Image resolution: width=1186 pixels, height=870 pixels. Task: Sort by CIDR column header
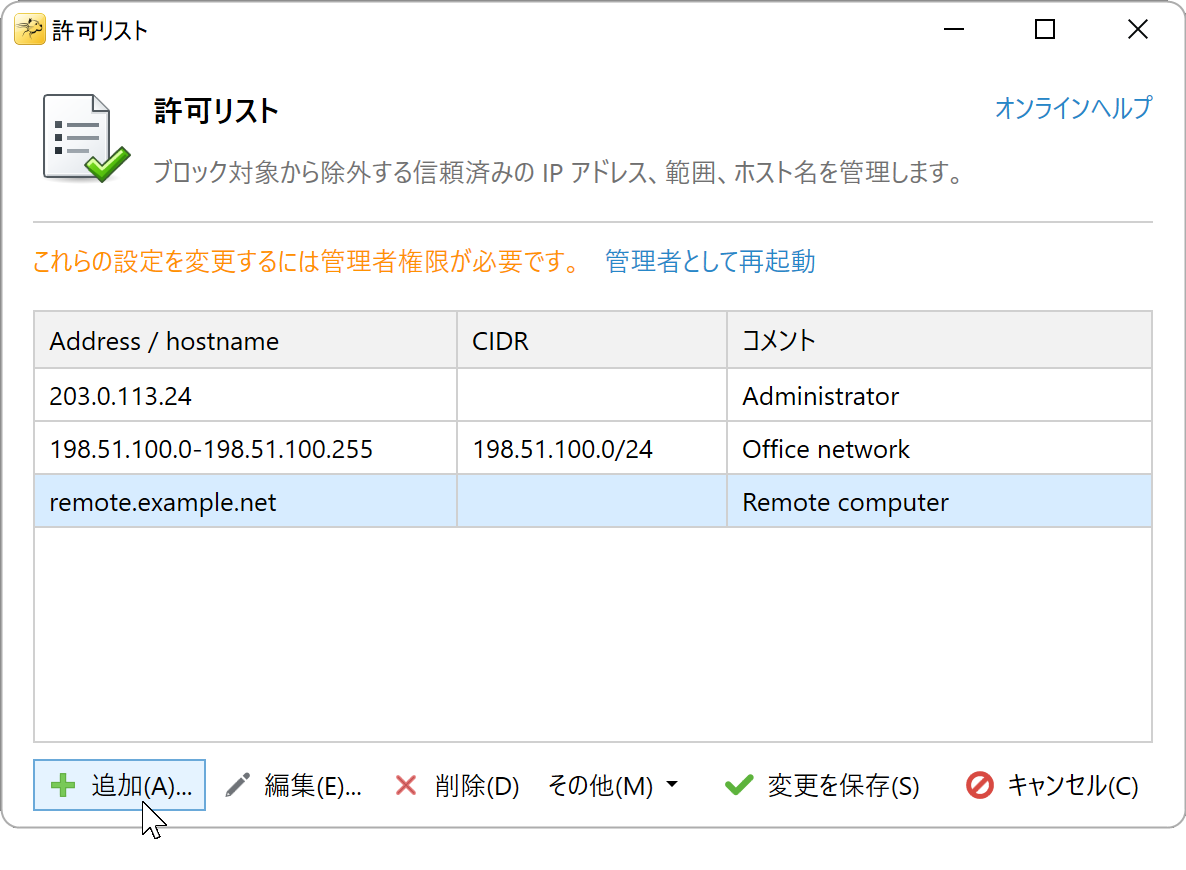coord(591,340)
